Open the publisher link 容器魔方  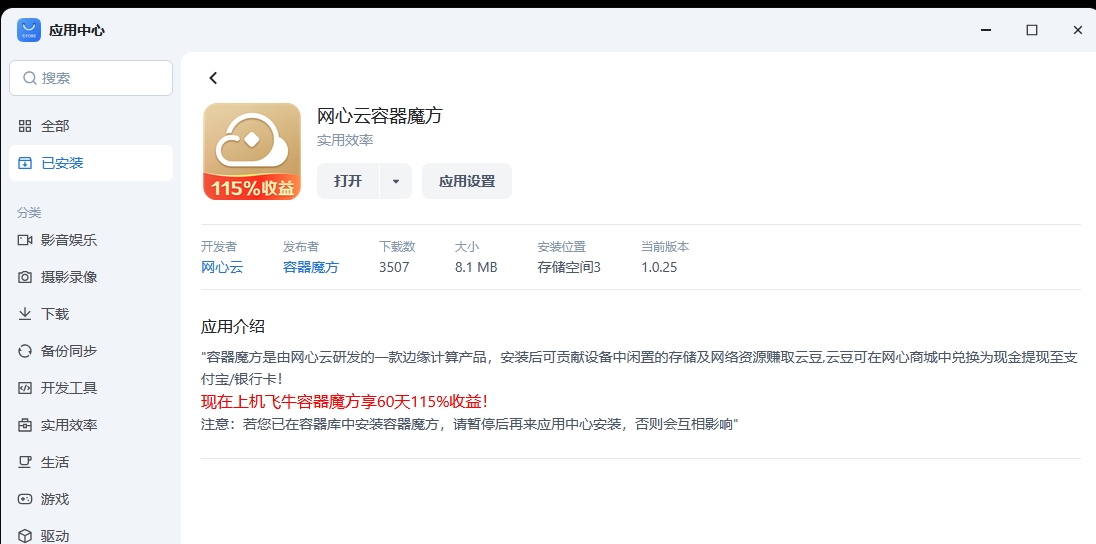pos(311,267)
